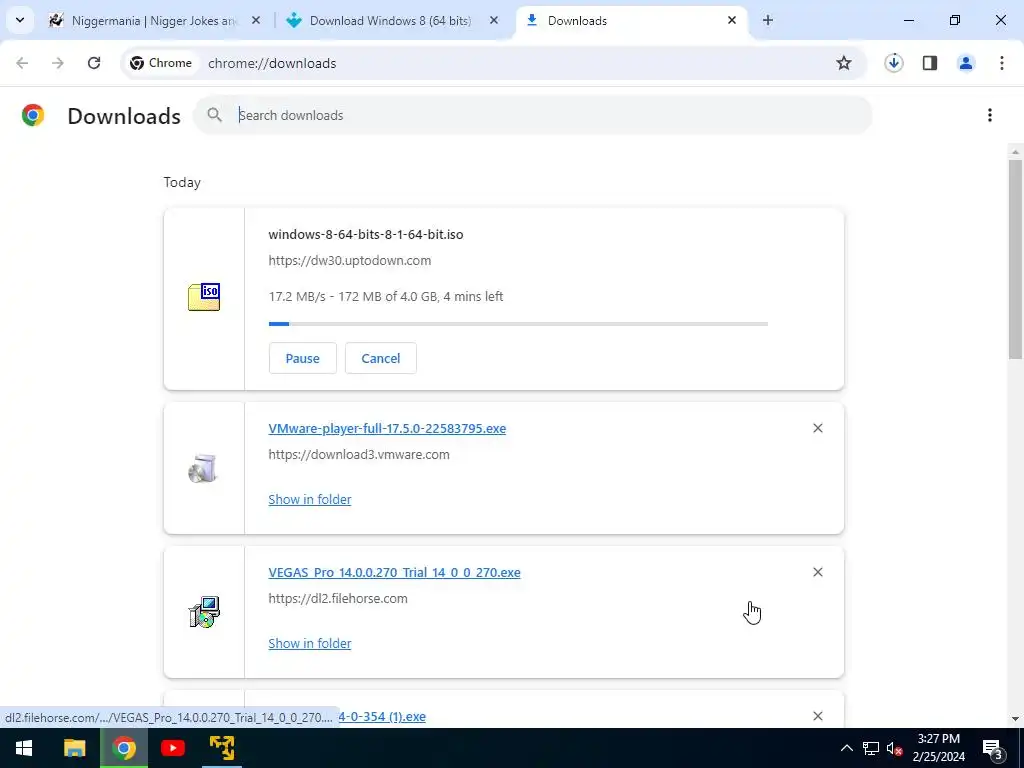Open the partially visible 4-0-354 (1).exe link
This screenshot has height=768, width=1024.
[382, 716]
